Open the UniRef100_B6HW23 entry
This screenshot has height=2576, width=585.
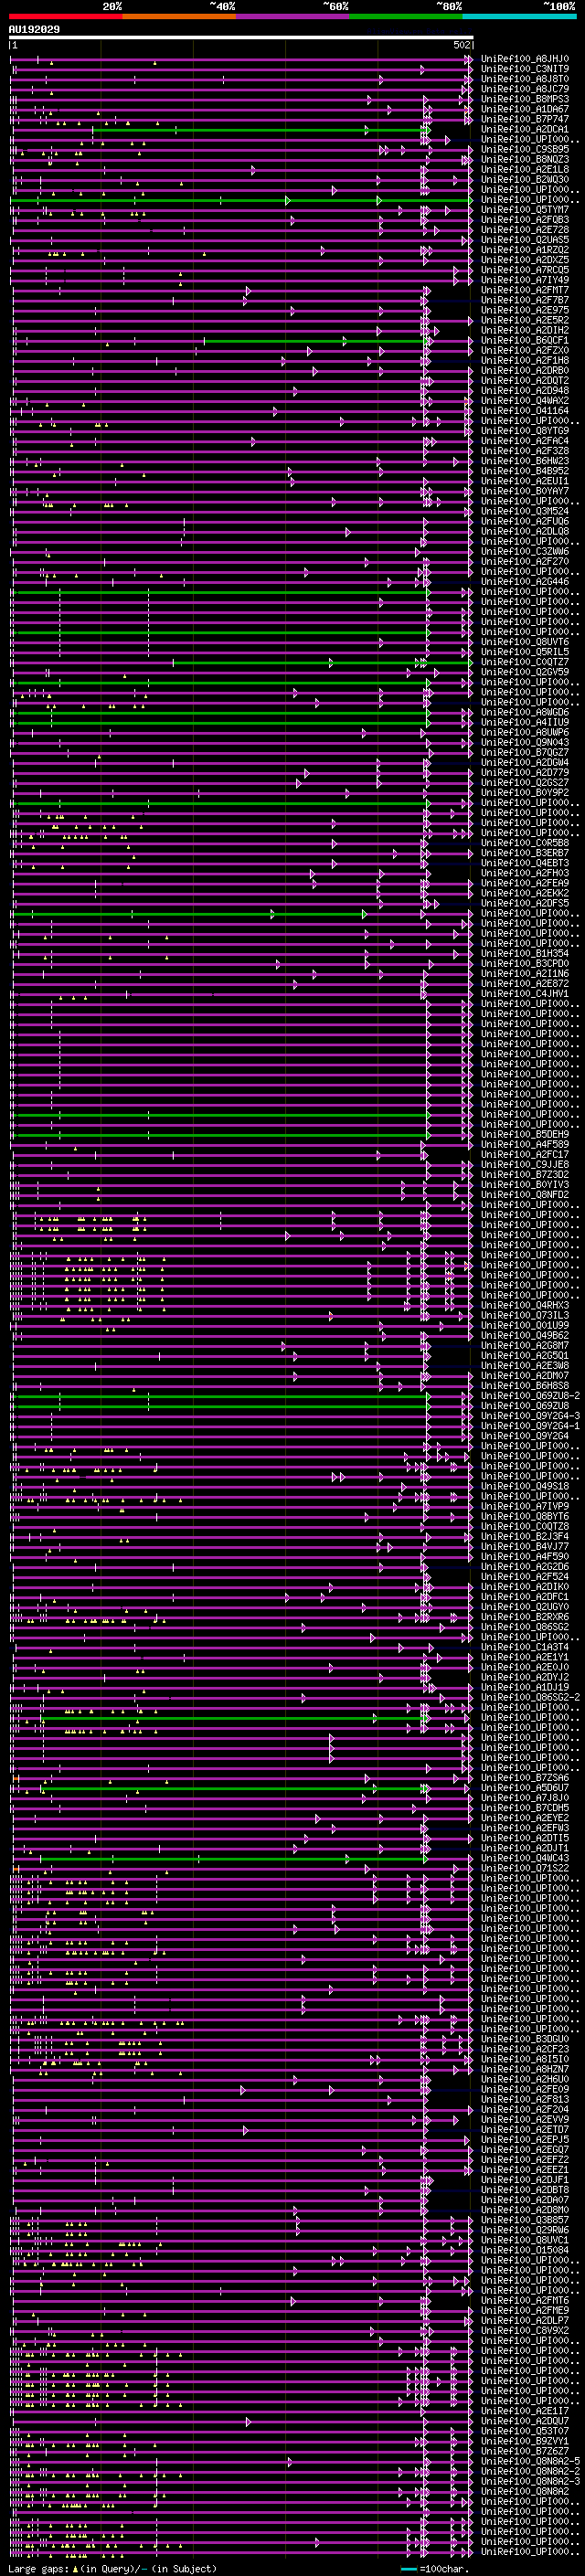[525, 461]
